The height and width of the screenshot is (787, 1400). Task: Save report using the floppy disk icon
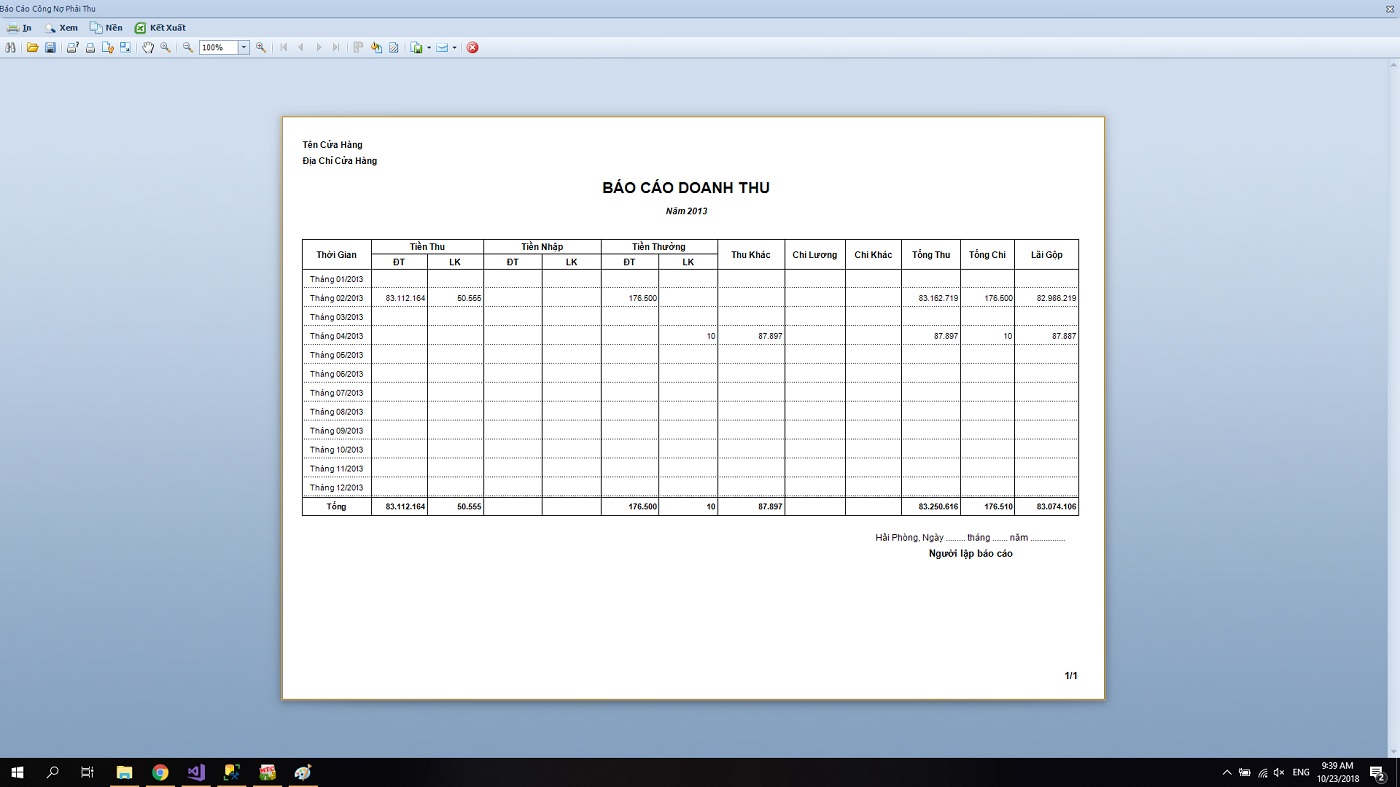point(50,47)
